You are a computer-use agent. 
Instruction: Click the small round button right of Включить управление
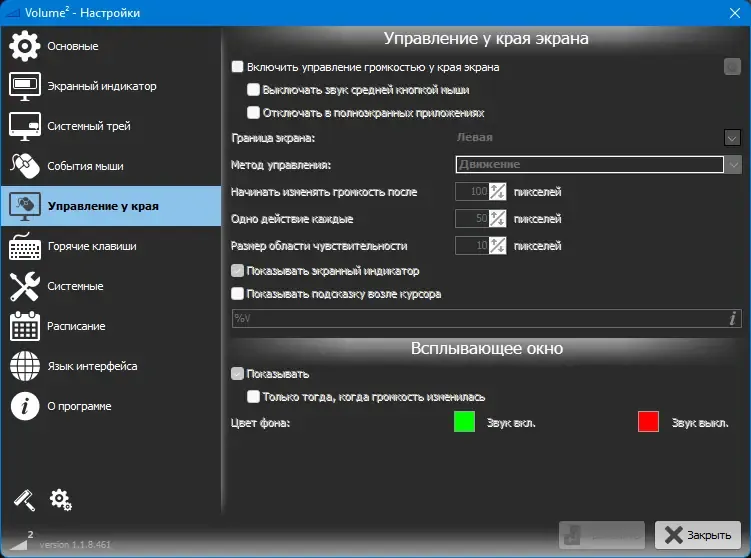point(732,67)
